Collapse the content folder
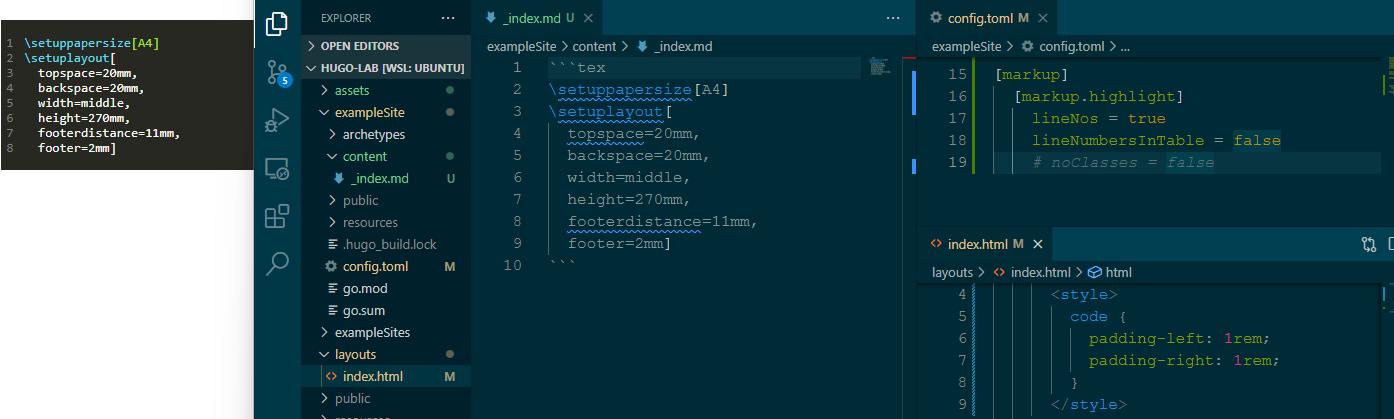1394x419 pixels. click(x=386, y=156)
